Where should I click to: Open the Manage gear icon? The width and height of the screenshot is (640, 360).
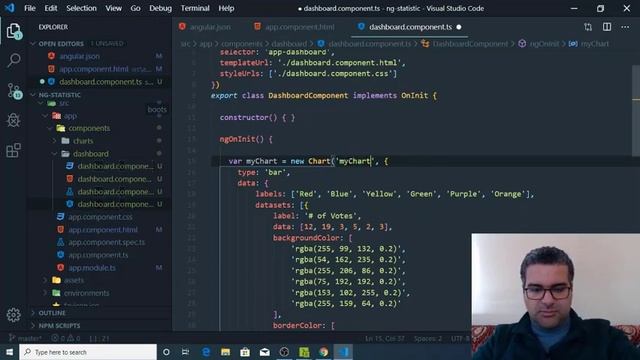13,315
